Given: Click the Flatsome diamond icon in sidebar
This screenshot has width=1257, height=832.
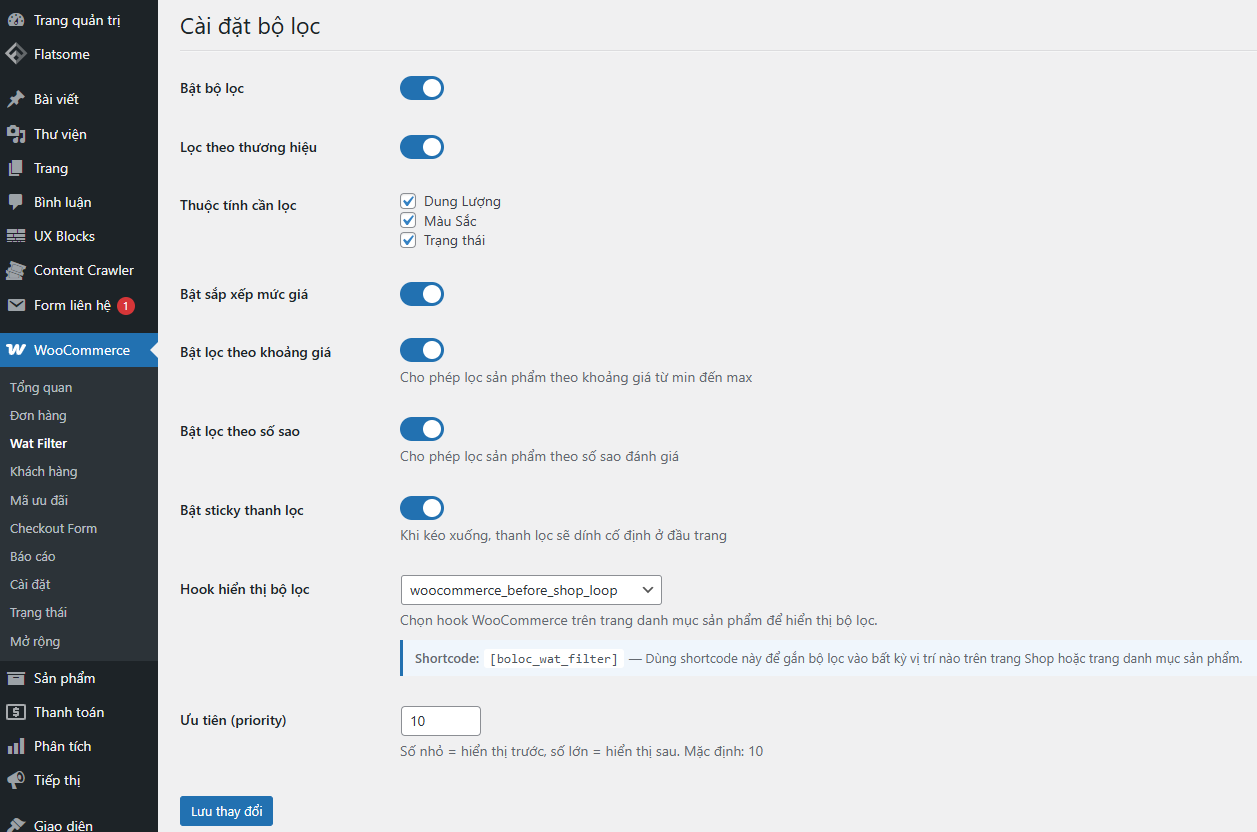Looking at the screenshot, I should click(x=16, y=54).
